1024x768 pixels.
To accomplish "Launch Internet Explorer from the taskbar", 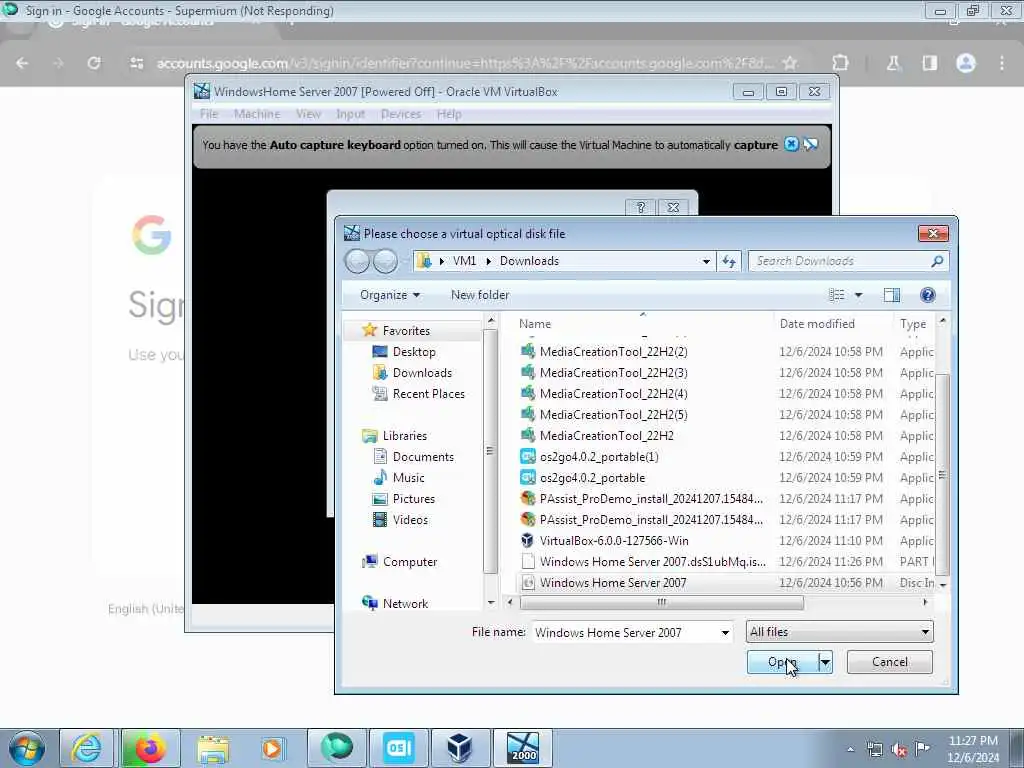I will click(87, 748).
